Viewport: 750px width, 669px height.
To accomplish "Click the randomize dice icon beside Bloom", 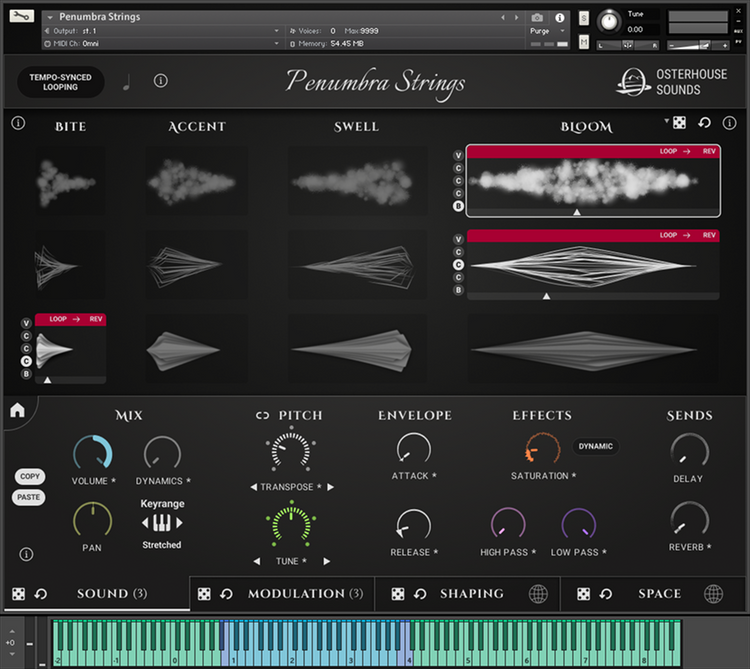I will click(679, 123).
